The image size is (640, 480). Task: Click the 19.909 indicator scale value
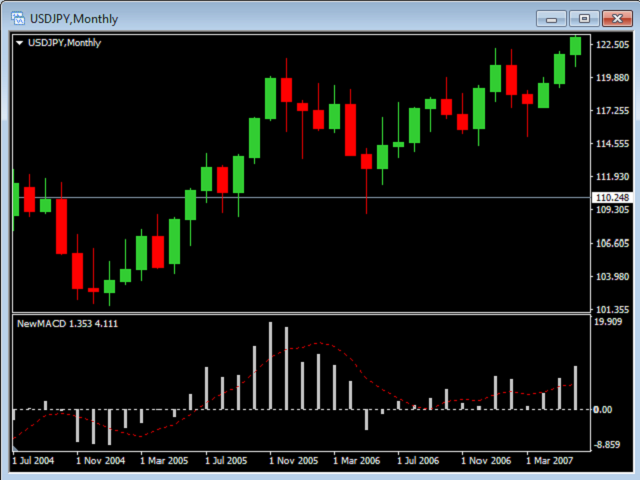[x=608, y=322]
